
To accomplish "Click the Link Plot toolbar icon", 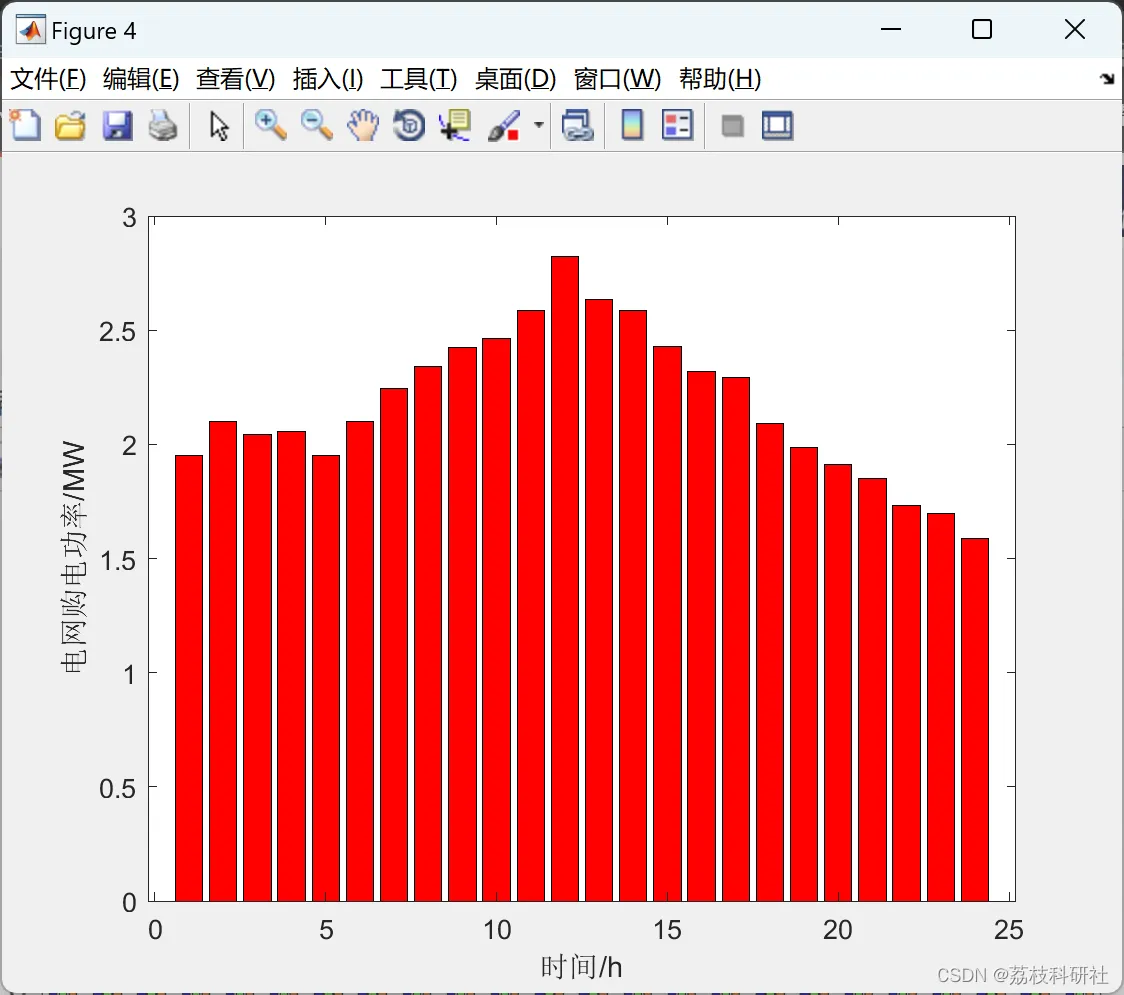I will pyautogui.click(x=578, y=125).
